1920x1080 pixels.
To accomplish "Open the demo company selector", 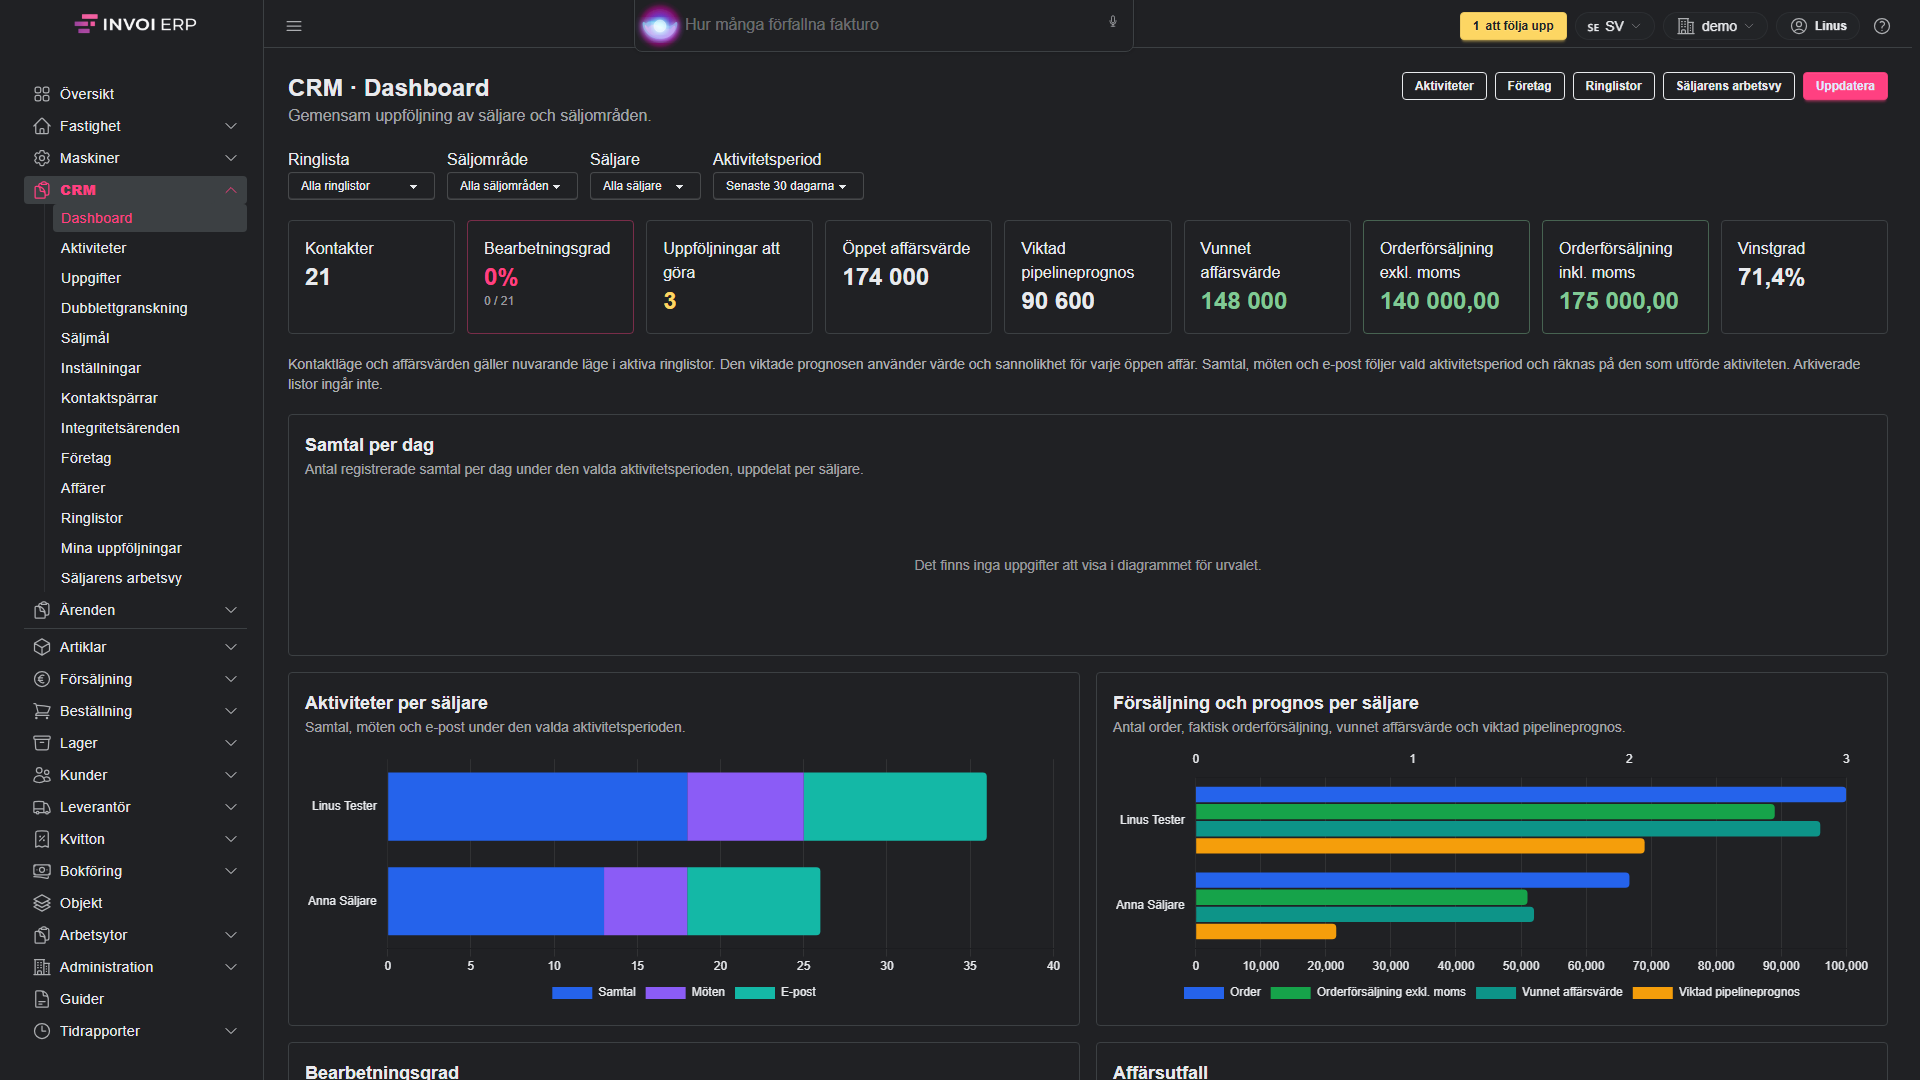I will [1716, 26].
